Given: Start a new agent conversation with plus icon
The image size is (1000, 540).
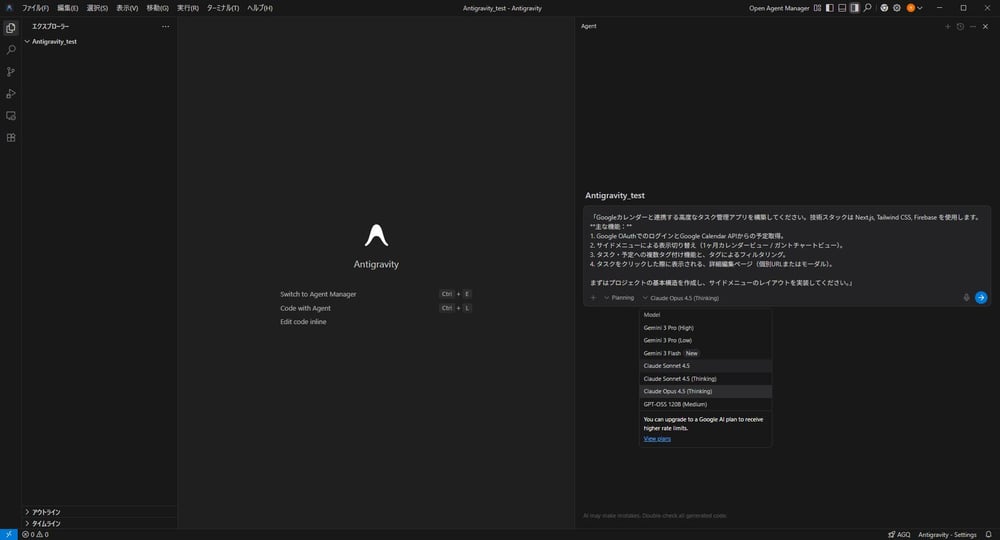Looking at the screenshot, I should (948, 26).
